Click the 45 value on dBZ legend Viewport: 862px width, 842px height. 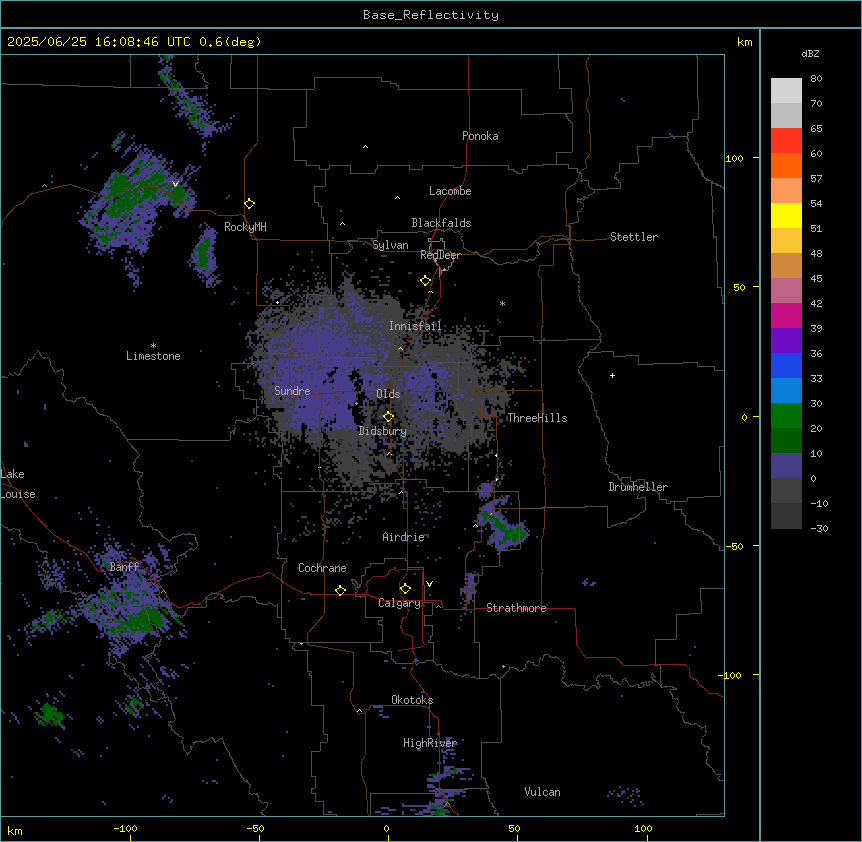(x=816, y=279)
